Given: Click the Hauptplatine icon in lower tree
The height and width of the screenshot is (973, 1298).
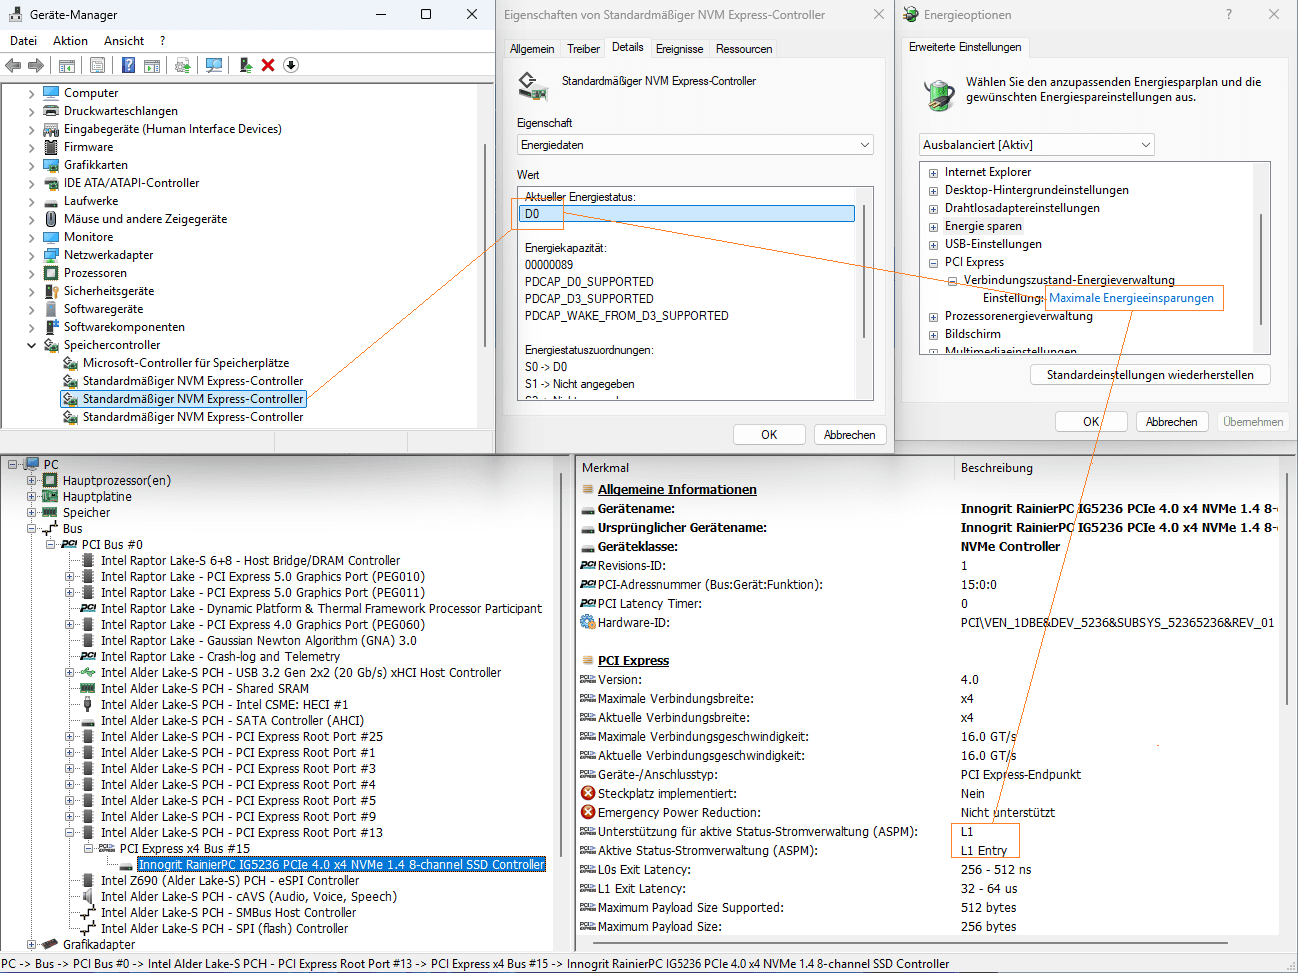Looking at the screenshot, I should (x=50, y=496).
